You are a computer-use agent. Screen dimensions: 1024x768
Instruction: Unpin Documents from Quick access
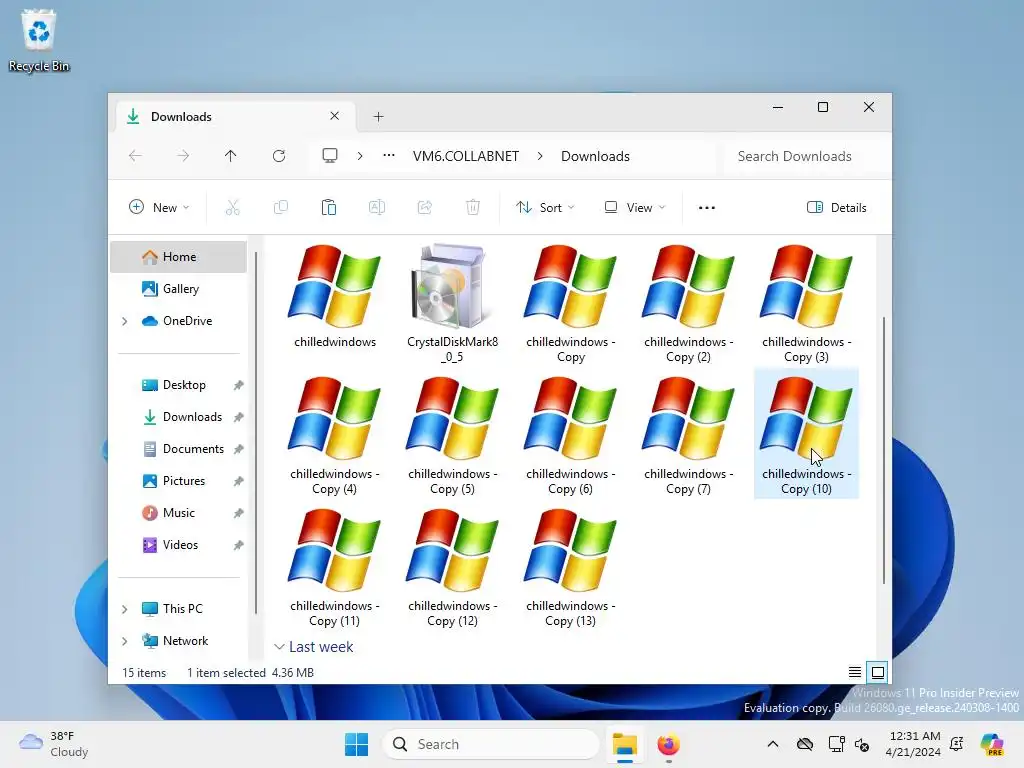point(238,449)
